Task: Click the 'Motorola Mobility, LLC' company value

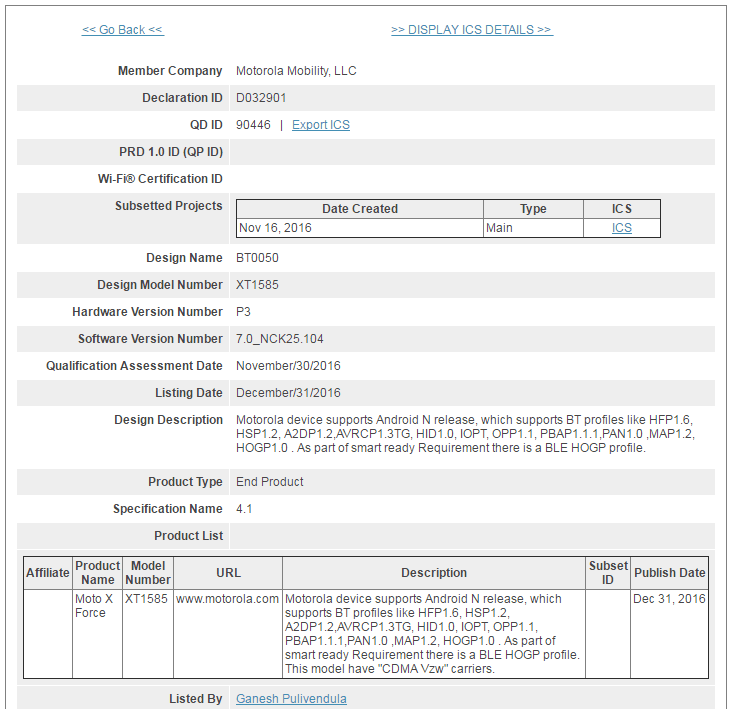Action: pyautogui.click(x=296, y=71)
